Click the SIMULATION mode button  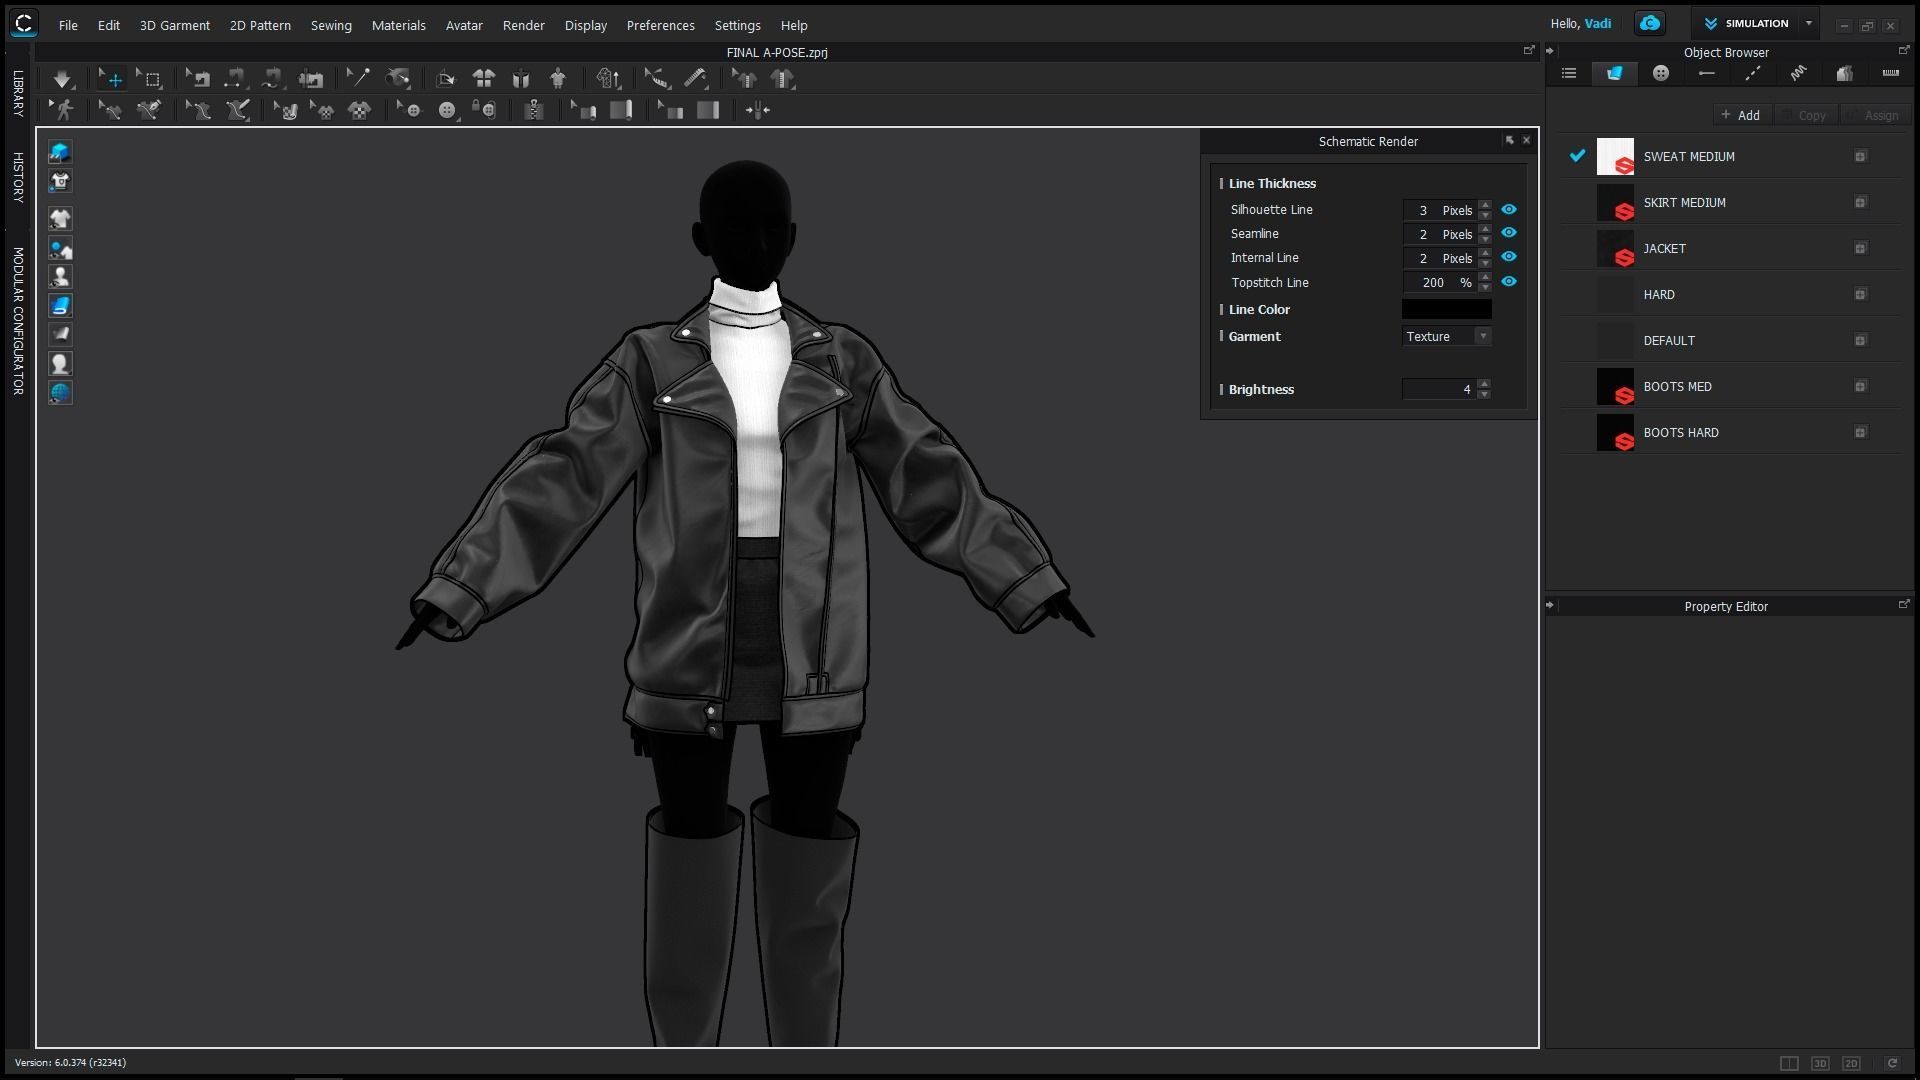[1746, 23]
